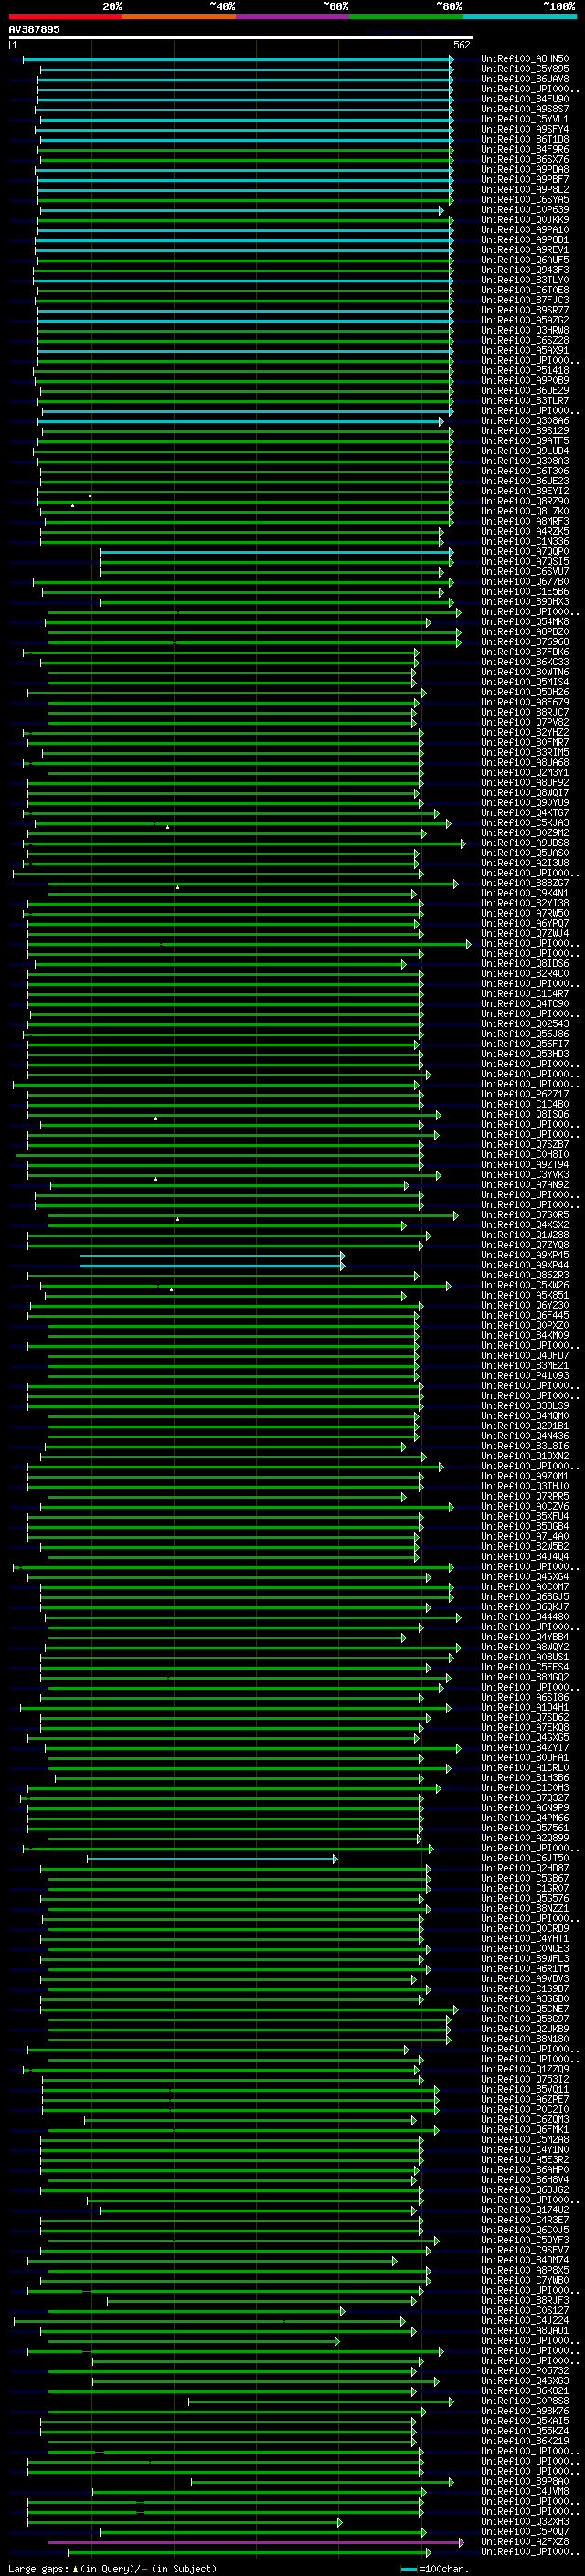Select the UniRef100_Q0JKK9 label

(x=525, y=220)
